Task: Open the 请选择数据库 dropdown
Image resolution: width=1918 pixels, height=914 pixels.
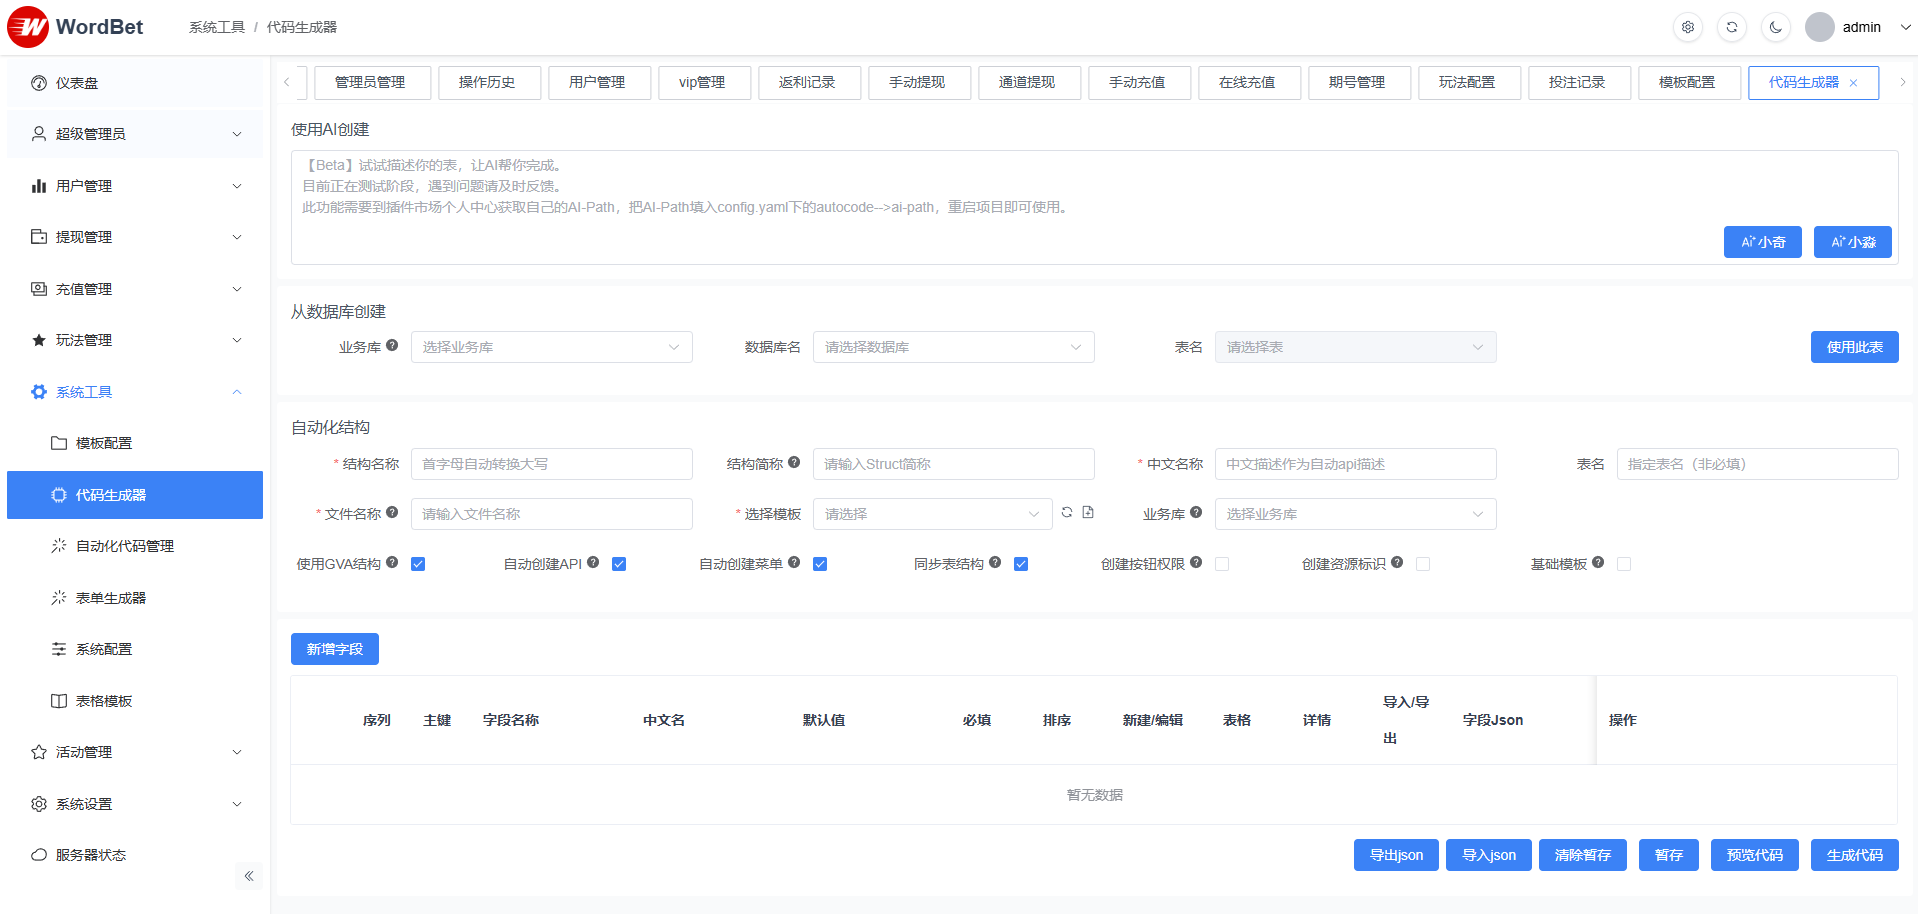Action: click(x=953, y=347)
